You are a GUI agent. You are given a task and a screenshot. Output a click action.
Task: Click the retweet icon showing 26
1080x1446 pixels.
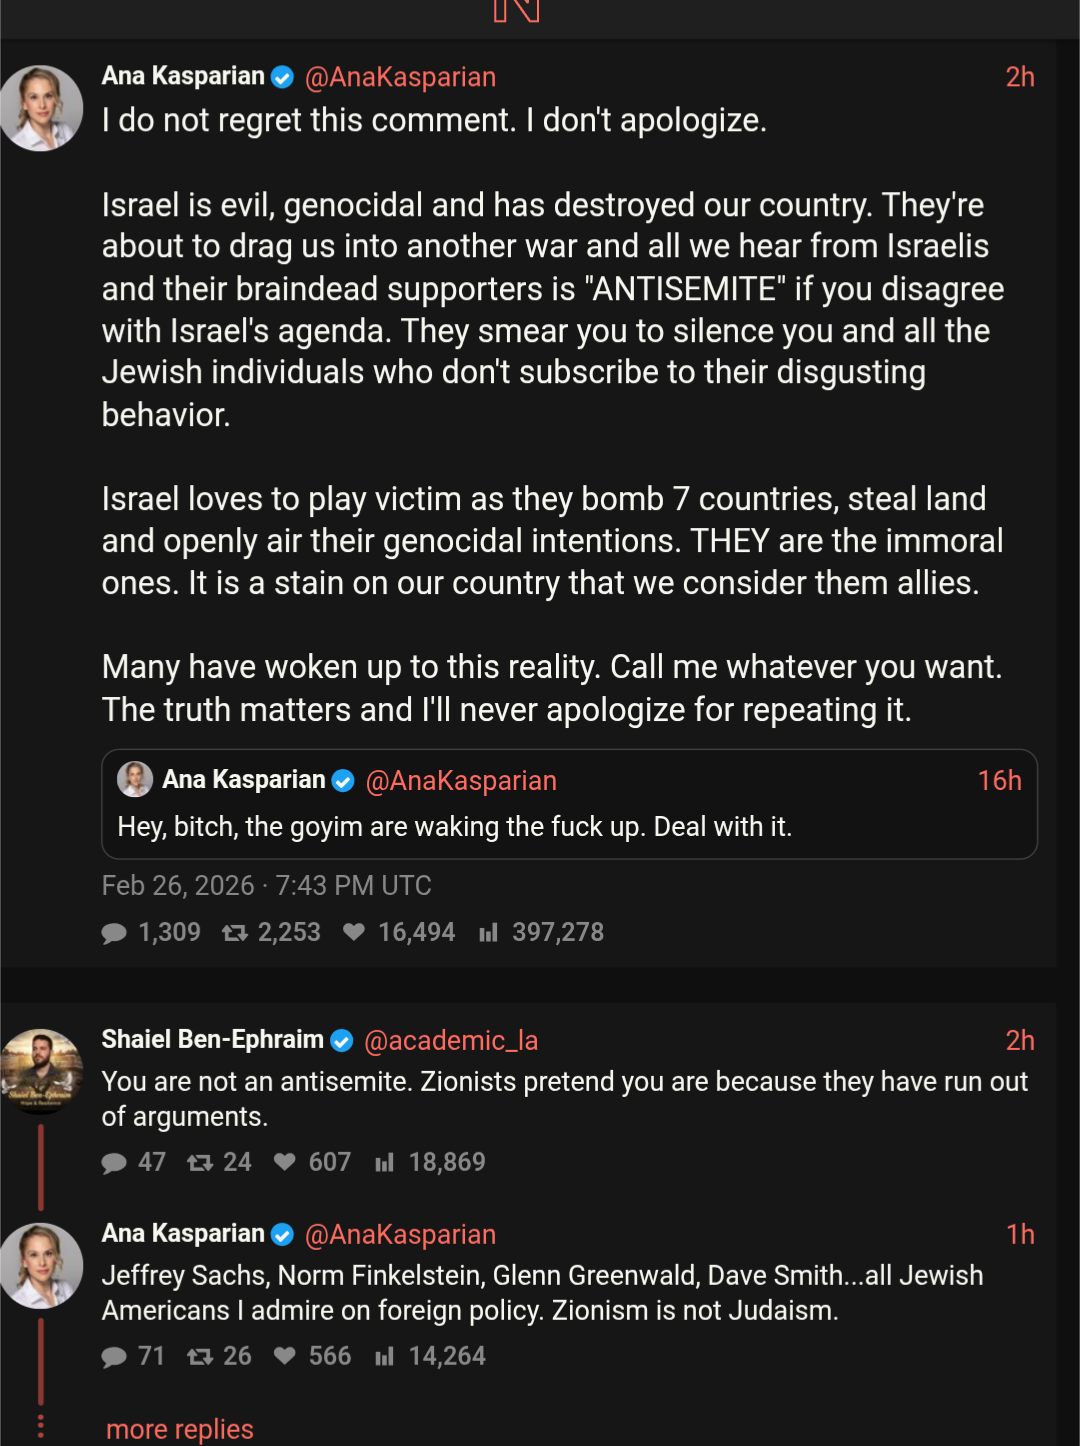tap(200, 1357)
